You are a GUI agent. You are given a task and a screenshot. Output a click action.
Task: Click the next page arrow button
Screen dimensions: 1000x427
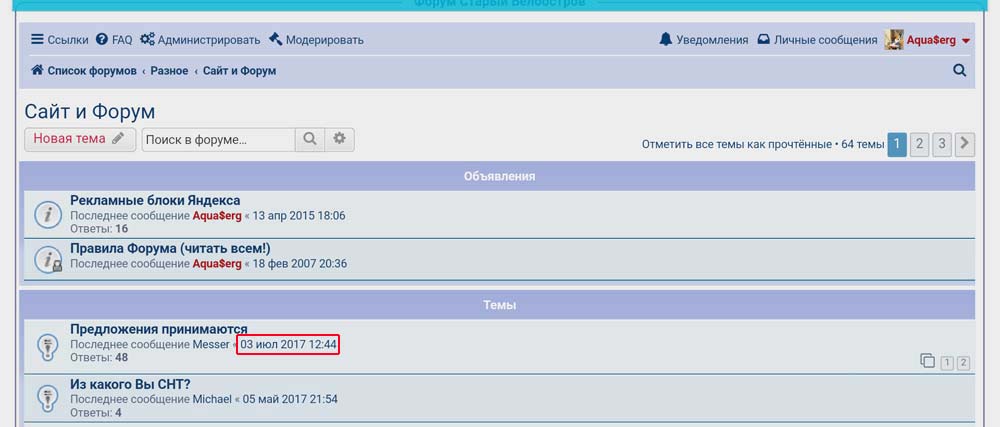(965, 144)
